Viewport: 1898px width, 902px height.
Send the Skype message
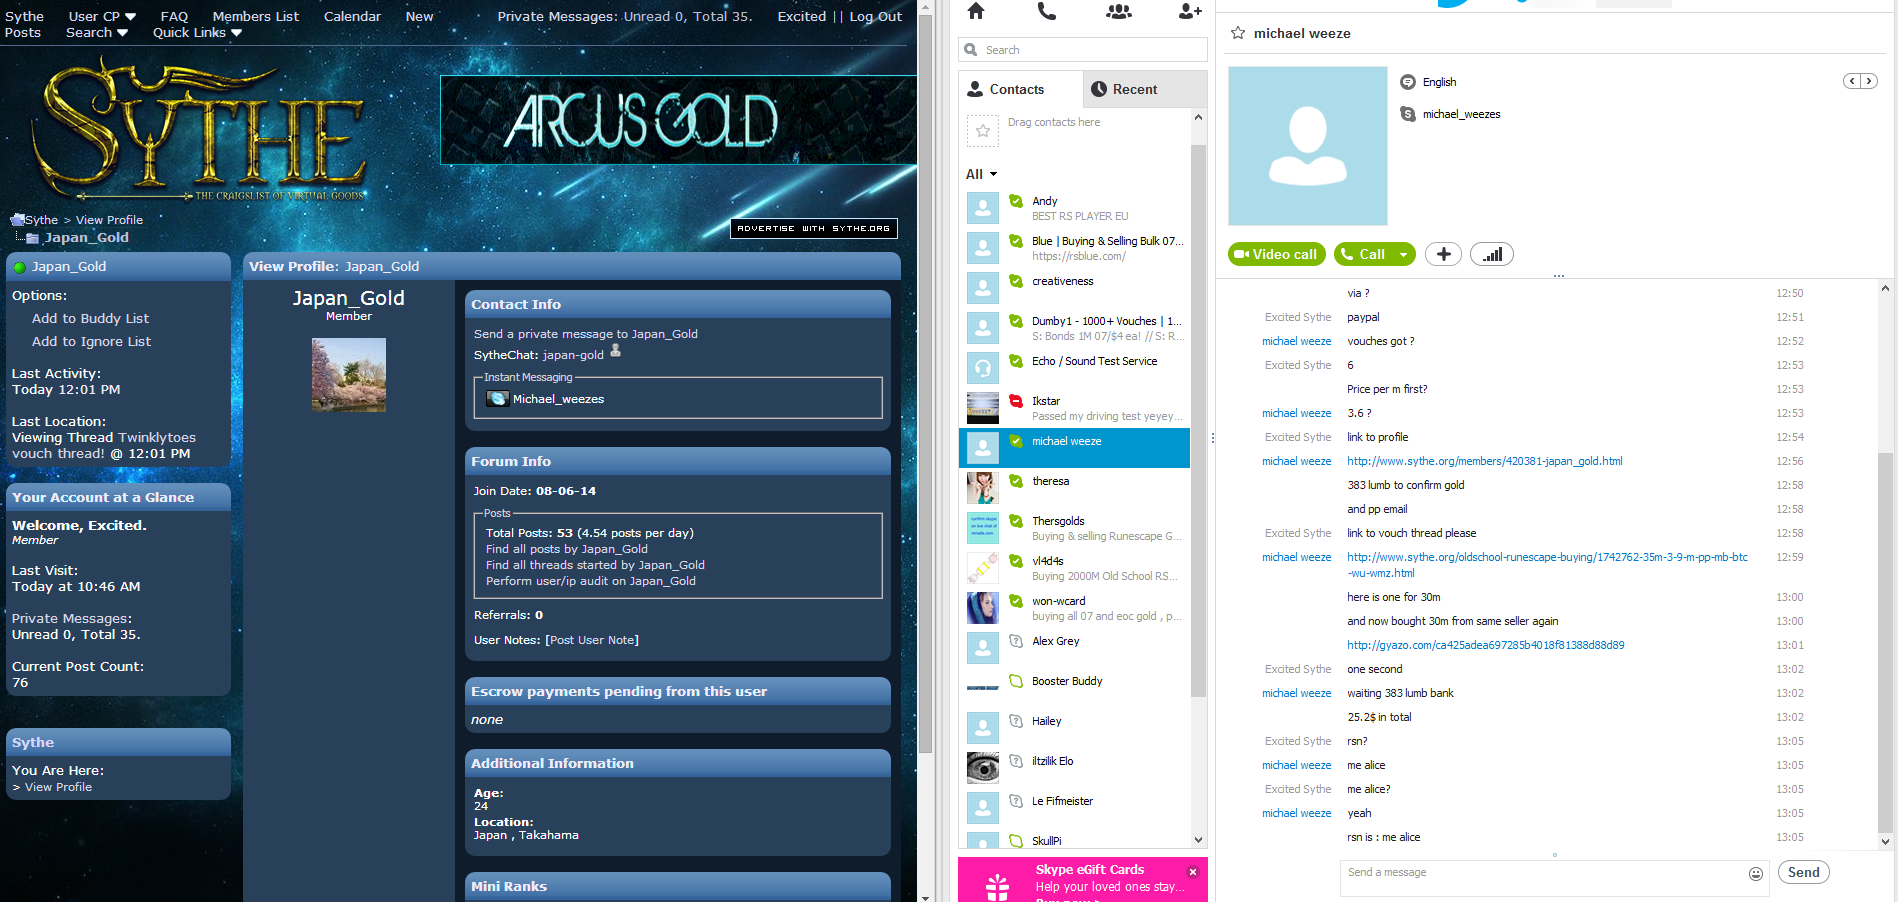pyautogui.click(x=1803, y=872)
